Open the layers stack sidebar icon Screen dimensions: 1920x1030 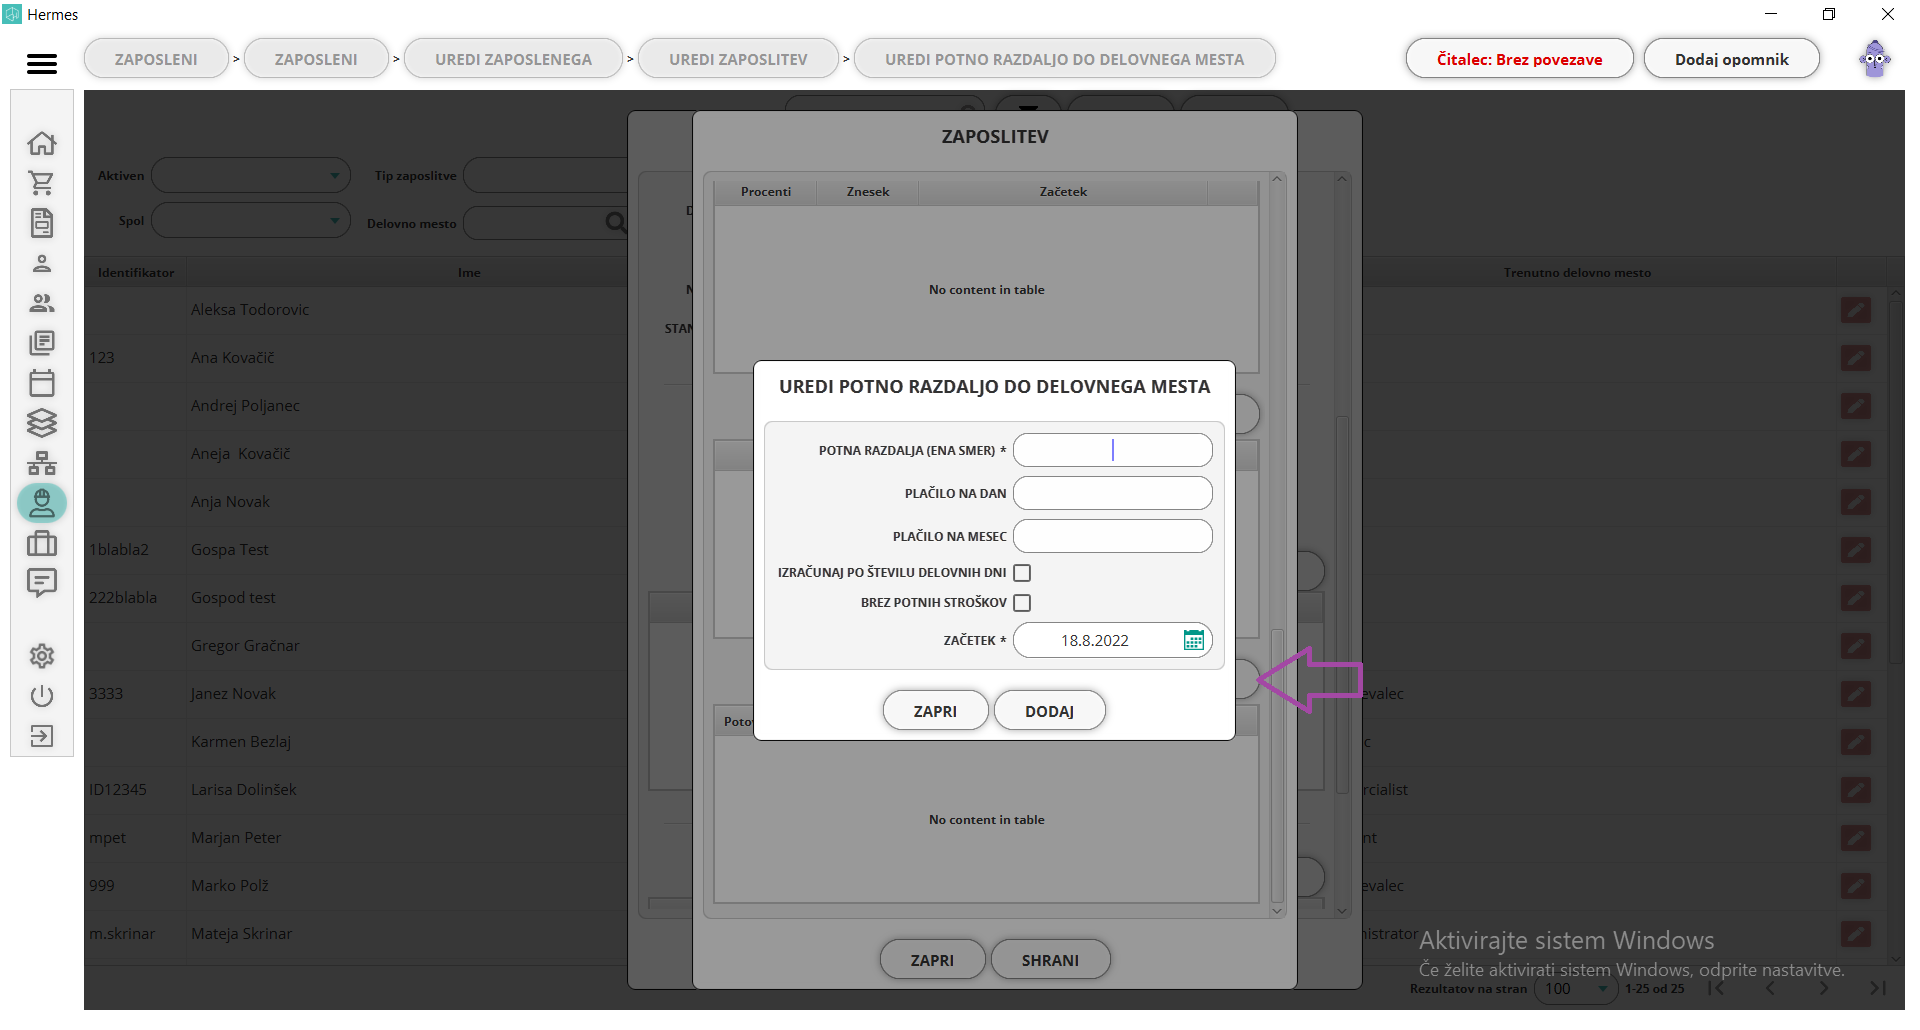tap(42, 423)
